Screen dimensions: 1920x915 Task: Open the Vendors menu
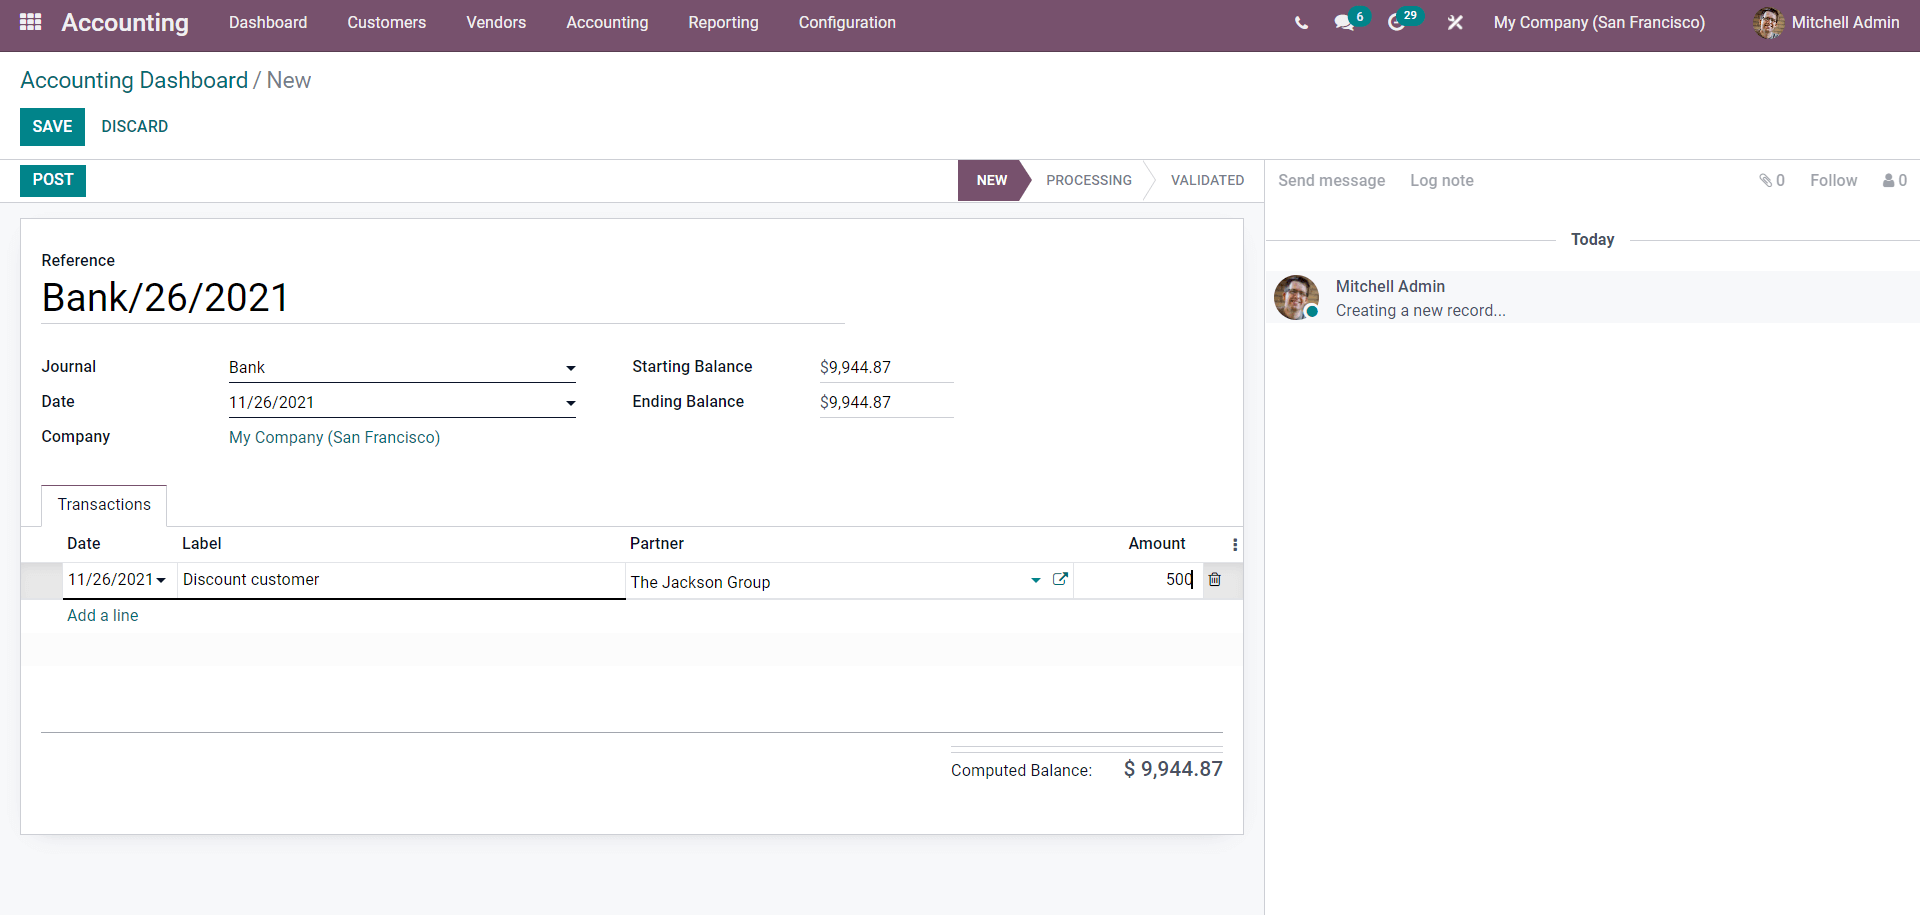496,22
